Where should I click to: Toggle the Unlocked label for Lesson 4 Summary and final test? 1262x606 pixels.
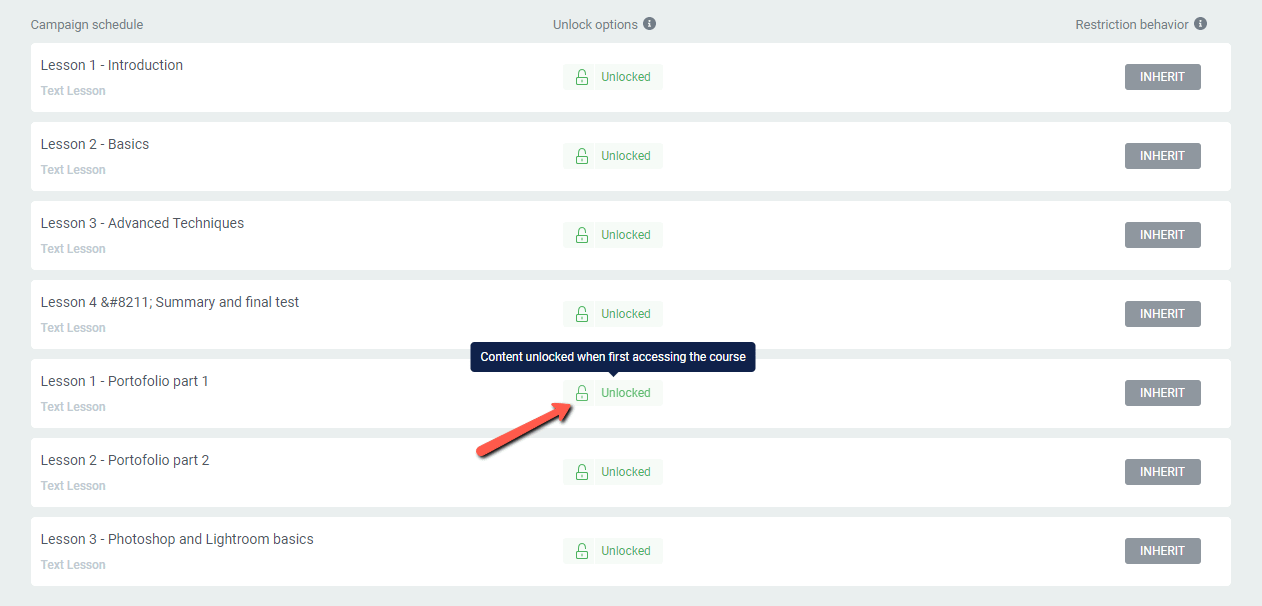[x=626, y=314]
